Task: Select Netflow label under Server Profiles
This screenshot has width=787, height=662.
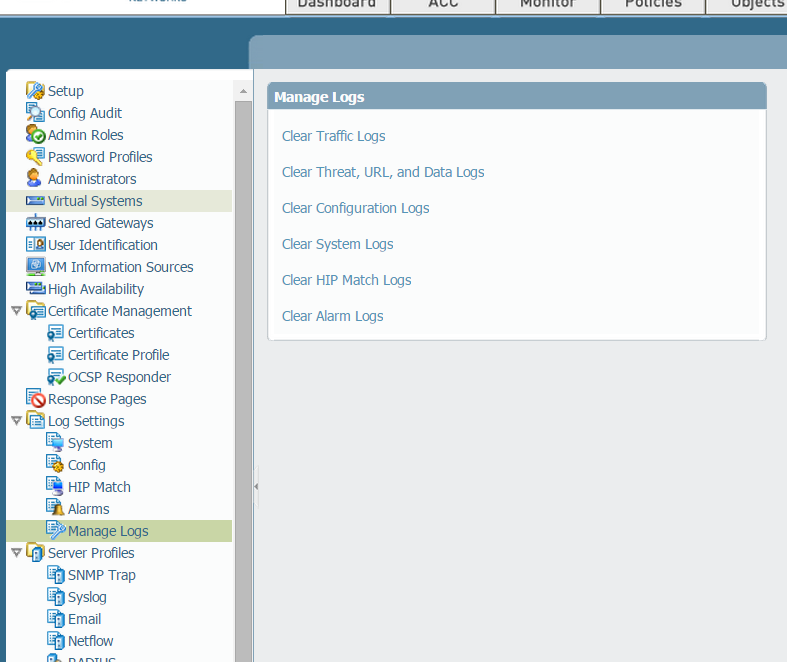Action: (x=90, y=641)
